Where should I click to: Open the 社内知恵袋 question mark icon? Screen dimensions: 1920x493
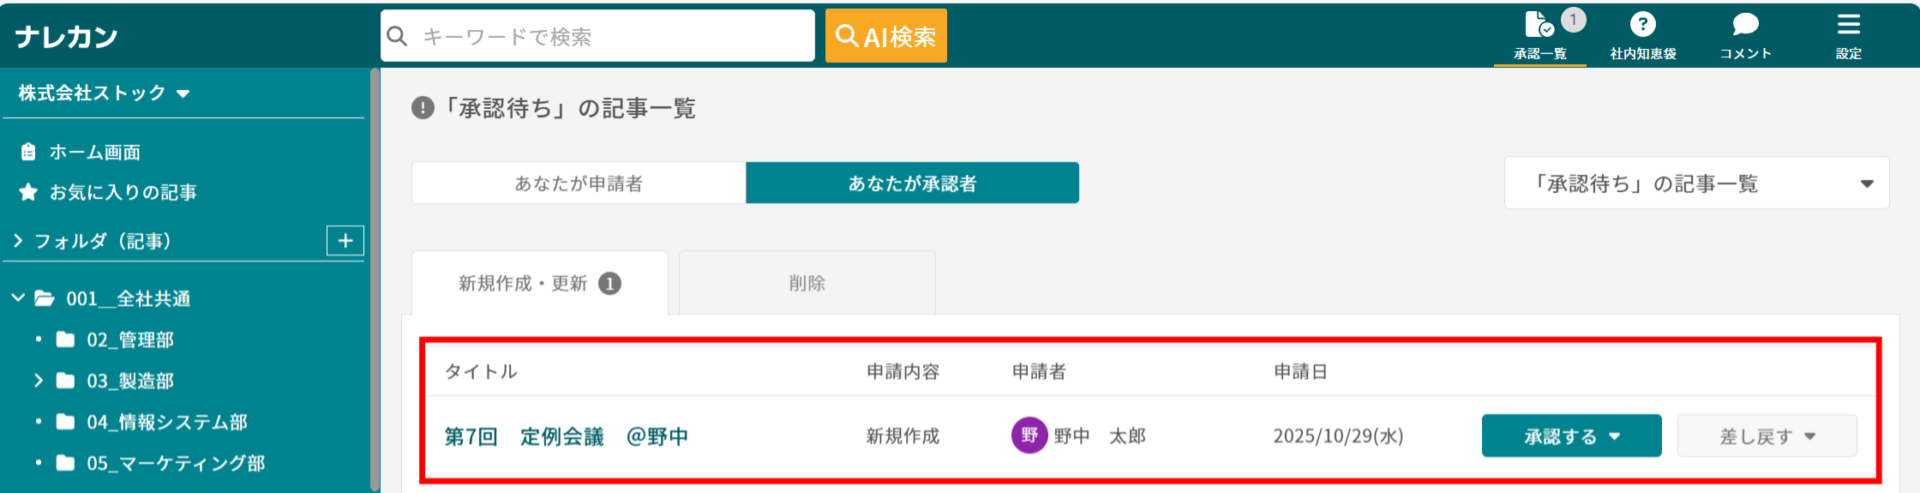point(1642,24)
